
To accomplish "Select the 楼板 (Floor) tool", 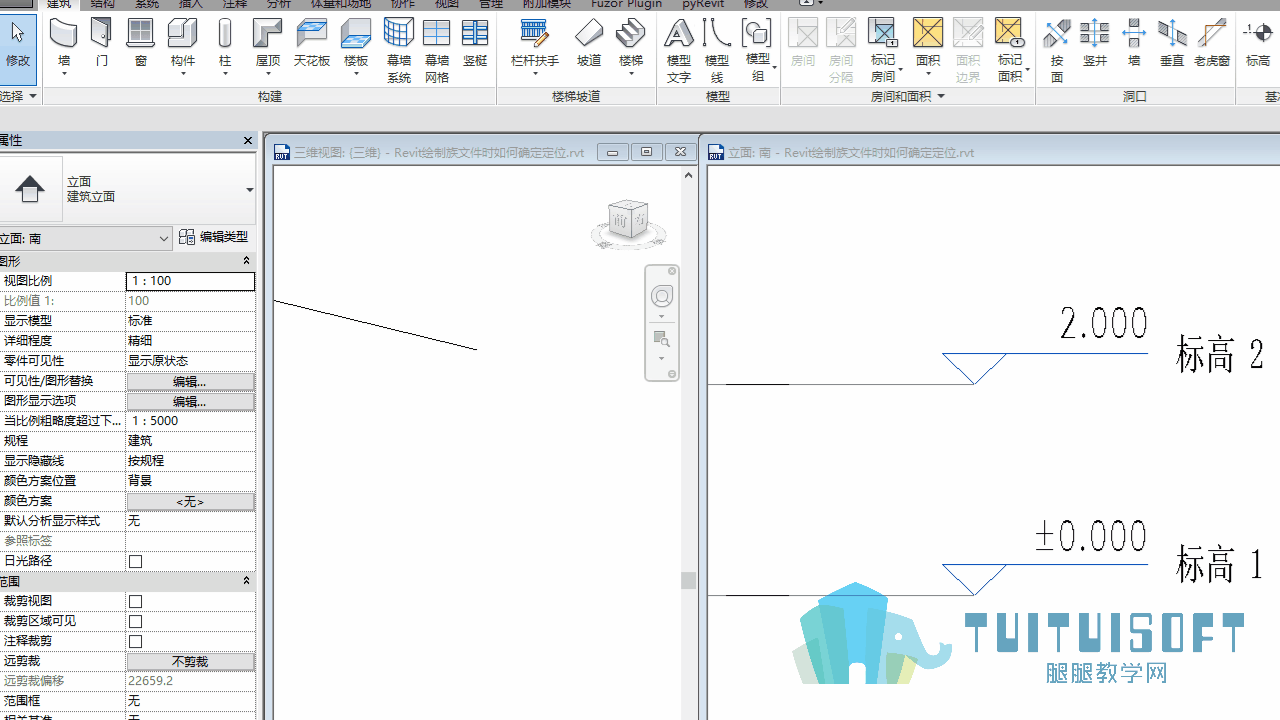I will tap(356, 46).
